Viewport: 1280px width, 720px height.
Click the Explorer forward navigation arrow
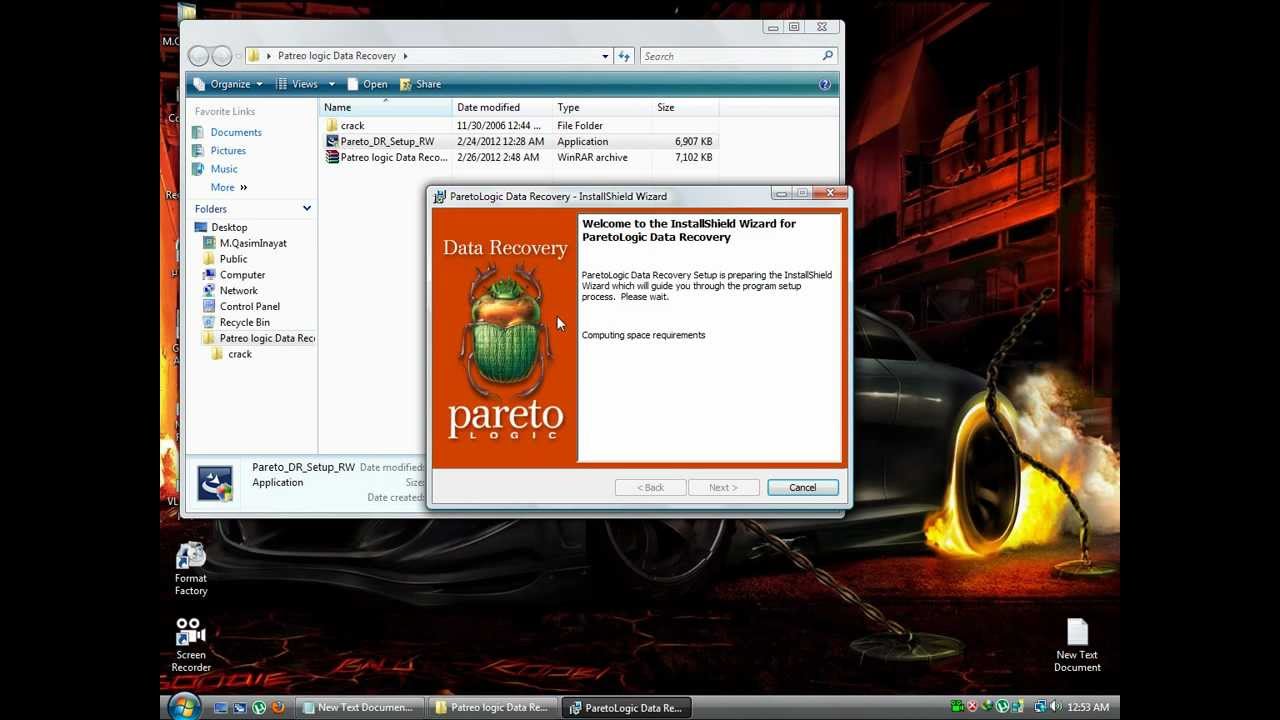point(222,56)
